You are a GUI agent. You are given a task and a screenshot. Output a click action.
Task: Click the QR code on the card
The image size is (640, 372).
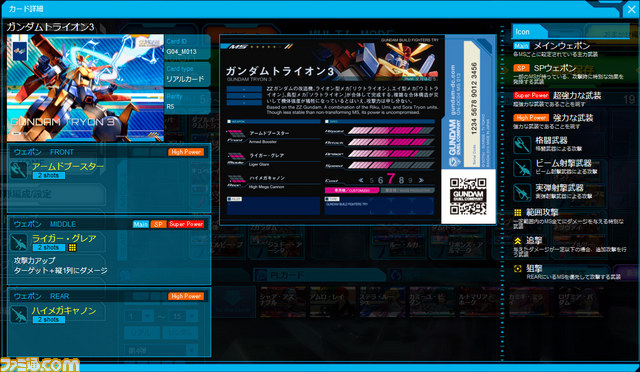468,196
